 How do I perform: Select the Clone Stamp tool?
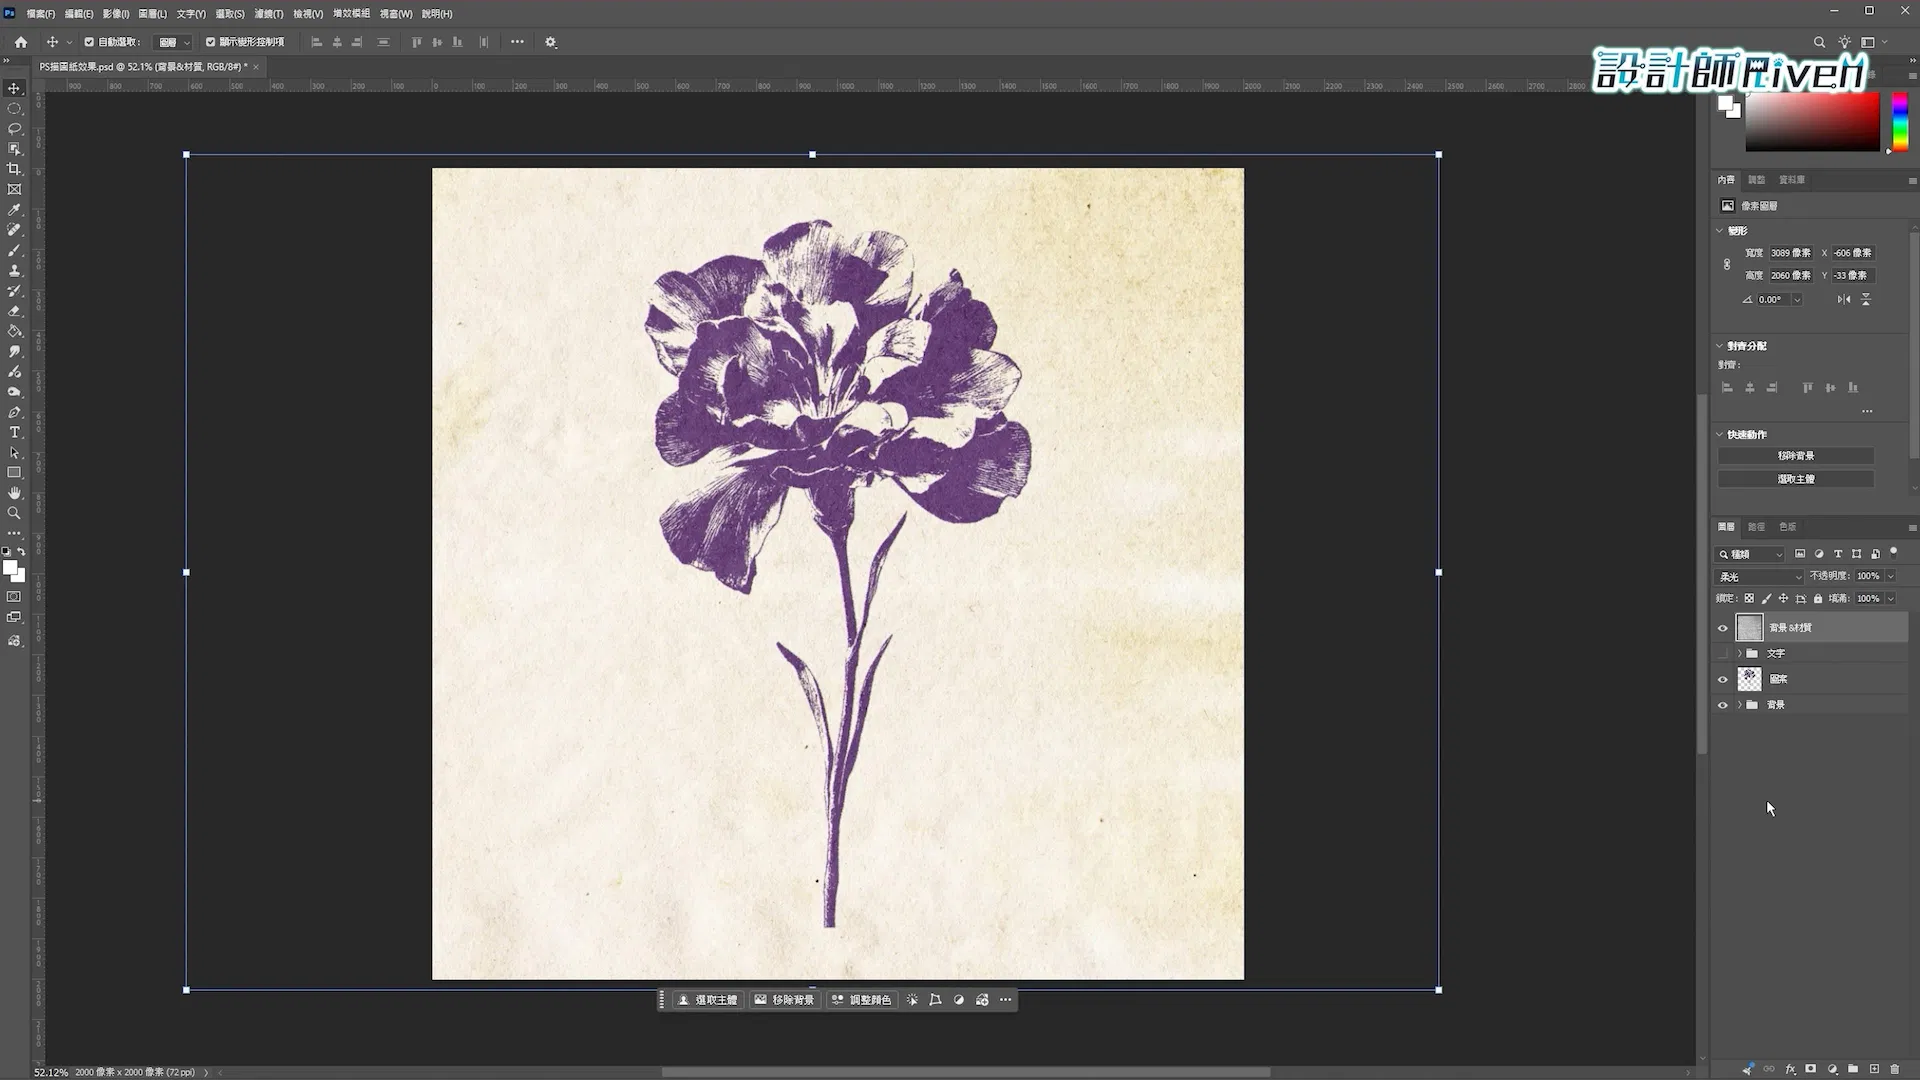(x=14, y=270)
